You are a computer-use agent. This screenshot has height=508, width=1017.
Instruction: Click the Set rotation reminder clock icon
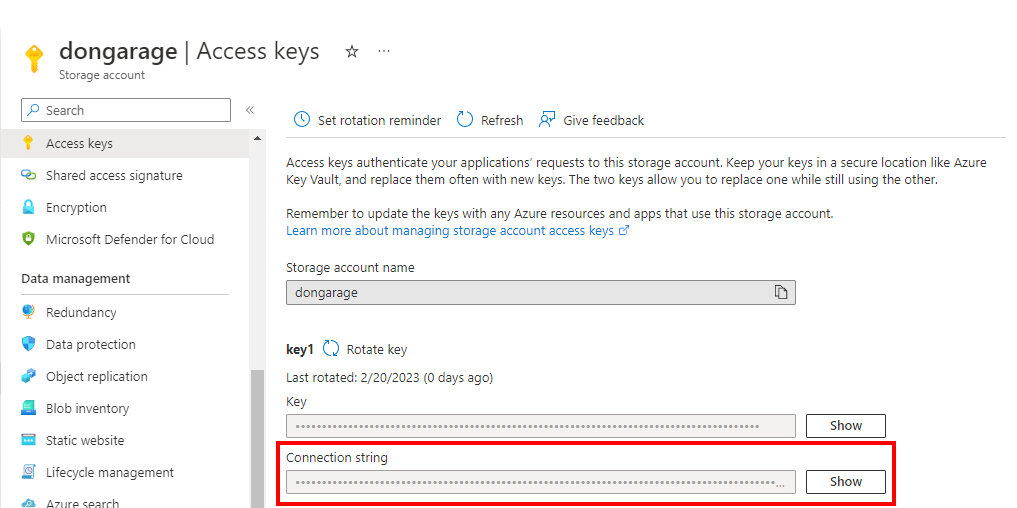click(302, 119)
